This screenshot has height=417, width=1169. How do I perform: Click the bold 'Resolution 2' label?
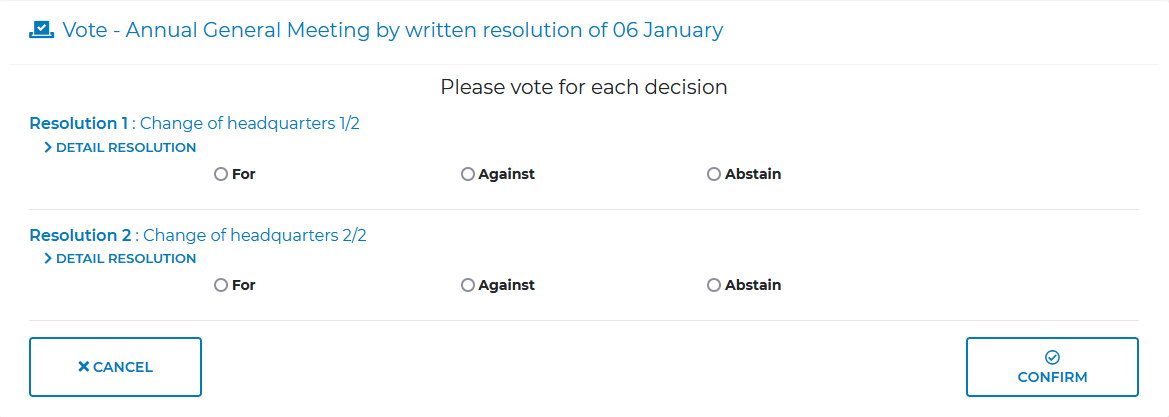tap(80, 236)
